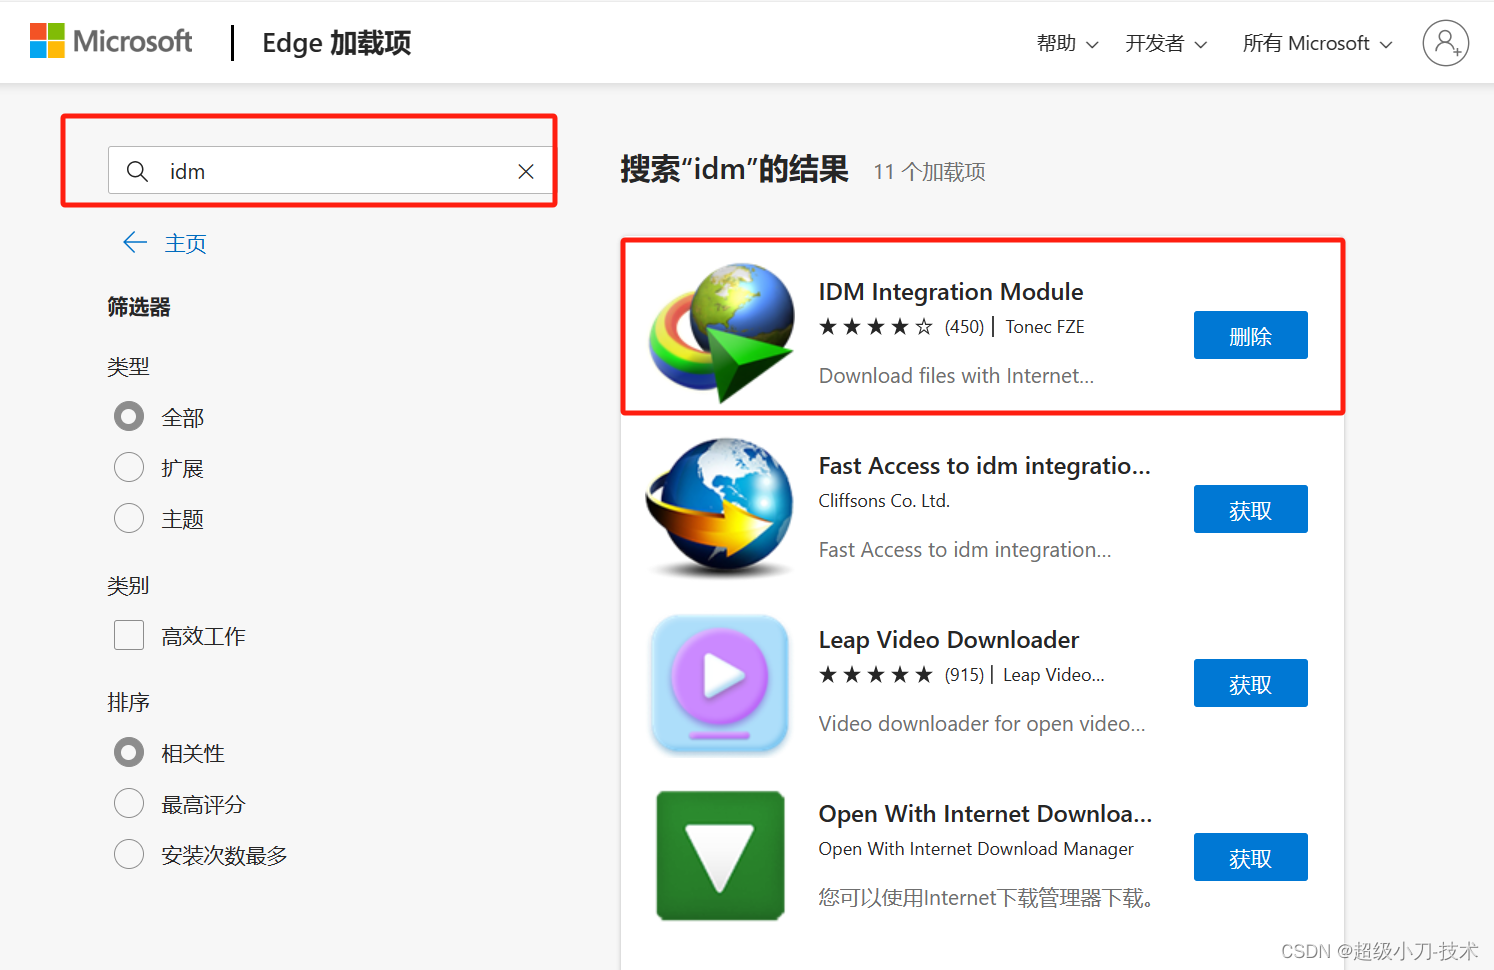This screenshot has height=970, width=1494.
Task: Tick the 高效工作 category checkbox
Action: (x=129, y=635)
